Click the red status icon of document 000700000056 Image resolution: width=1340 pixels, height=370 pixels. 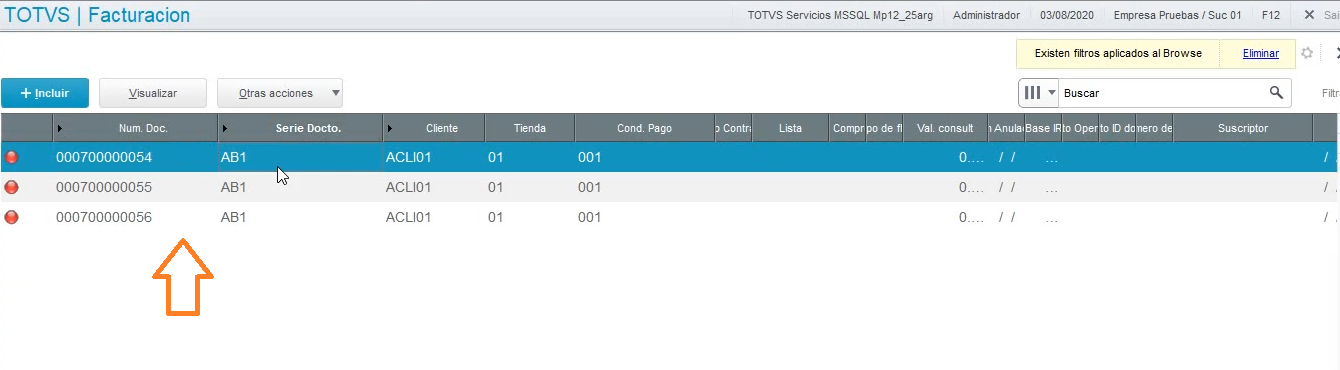click(x=12, y=217)
